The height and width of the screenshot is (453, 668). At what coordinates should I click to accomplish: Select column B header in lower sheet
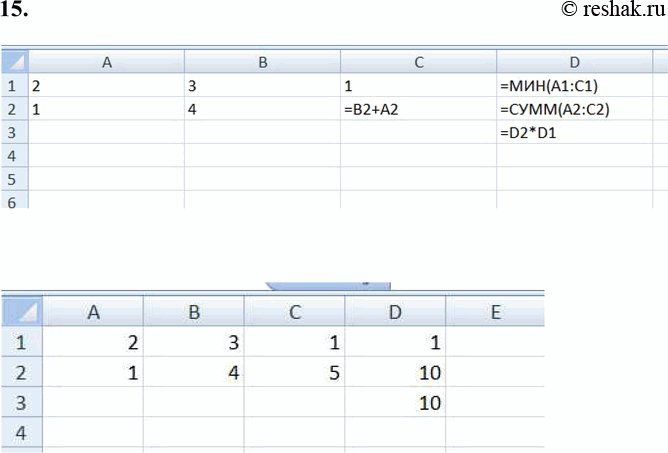point(194,312)
